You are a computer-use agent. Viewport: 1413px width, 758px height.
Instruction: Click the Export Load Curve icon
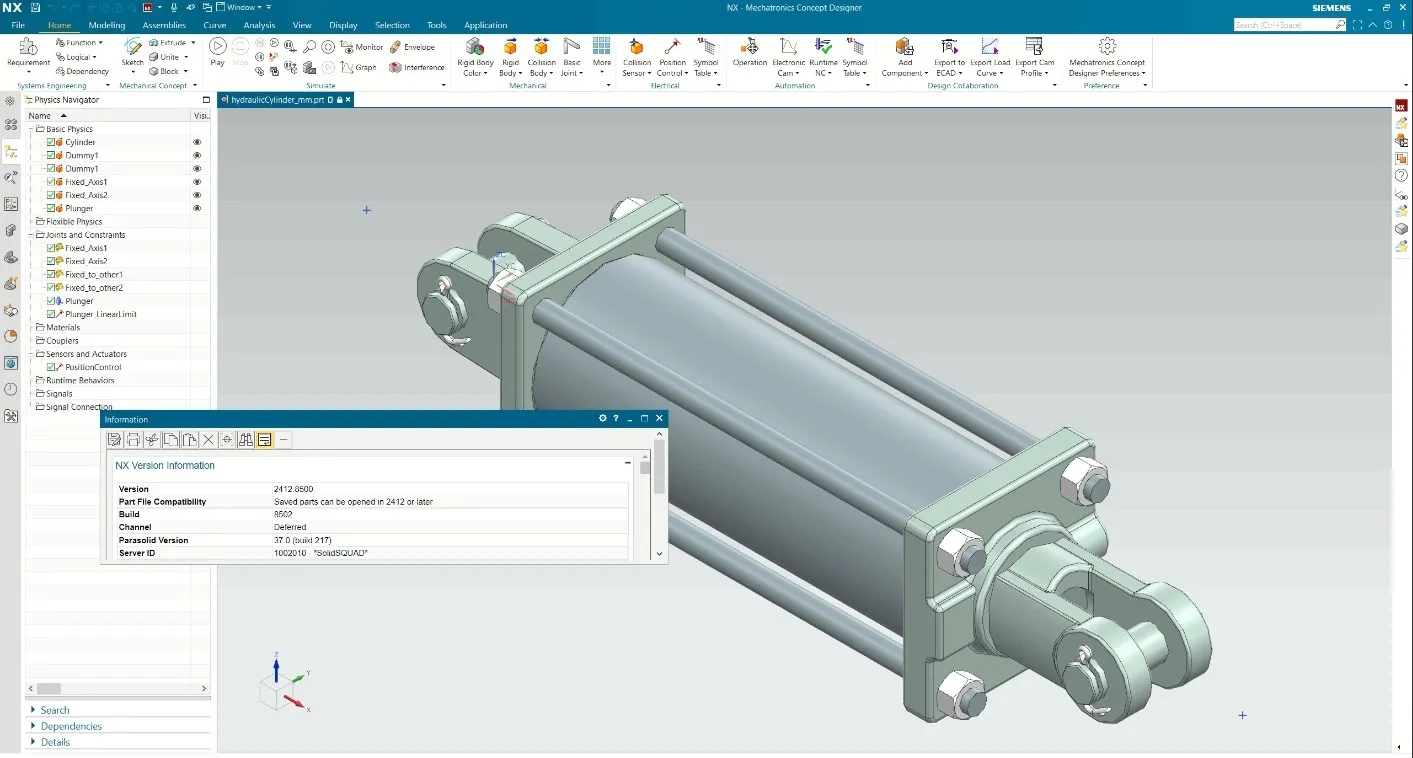pos(989,47)
